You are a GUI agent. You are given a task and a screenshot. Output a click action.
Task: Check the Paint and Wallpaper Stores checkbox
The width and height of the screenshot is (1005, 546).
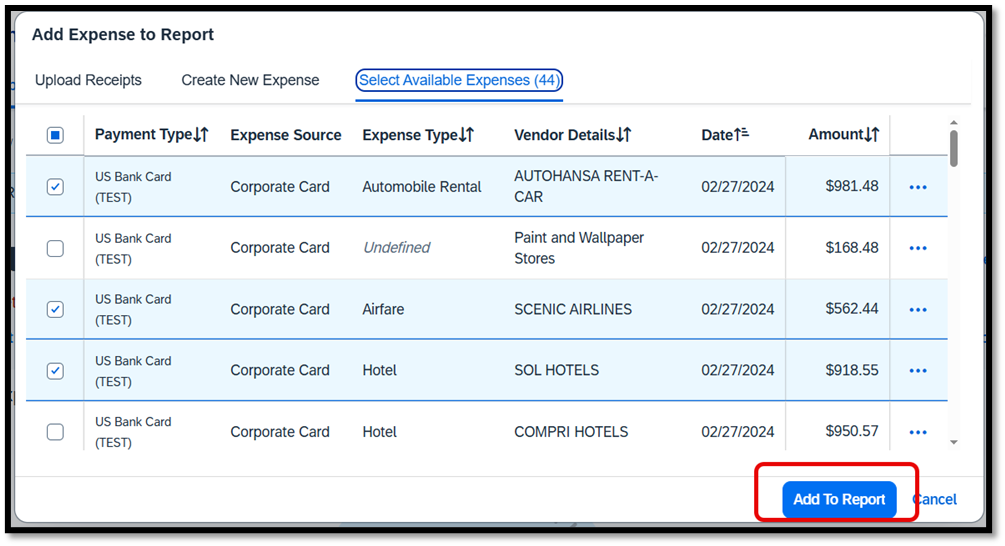click(x=55, y=248)
